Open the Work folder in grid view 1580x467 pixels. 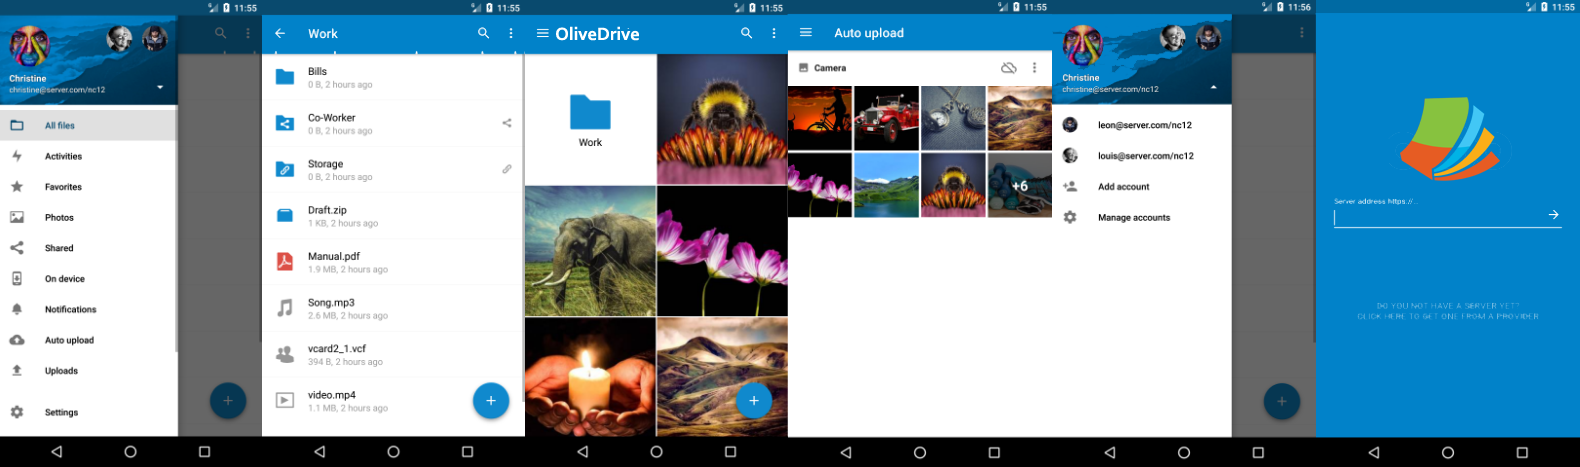point(591,119)
